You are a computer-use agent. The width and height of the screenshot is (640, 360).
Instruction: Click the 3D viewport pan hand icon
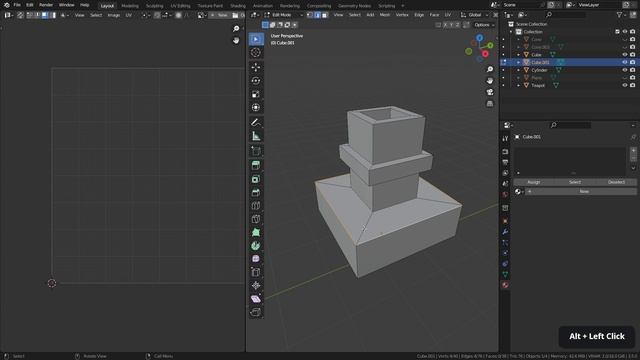(490, 81)
